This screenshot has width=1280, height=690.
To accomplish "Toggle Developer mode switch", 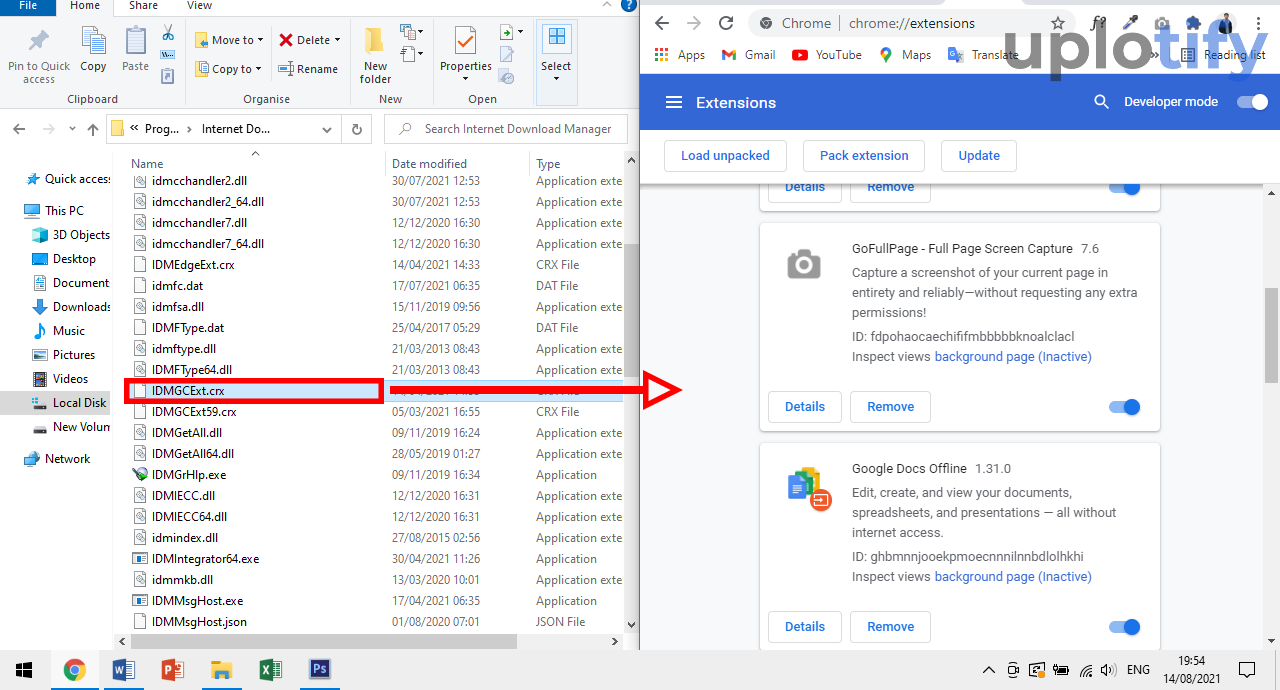I will point(1252,102).
